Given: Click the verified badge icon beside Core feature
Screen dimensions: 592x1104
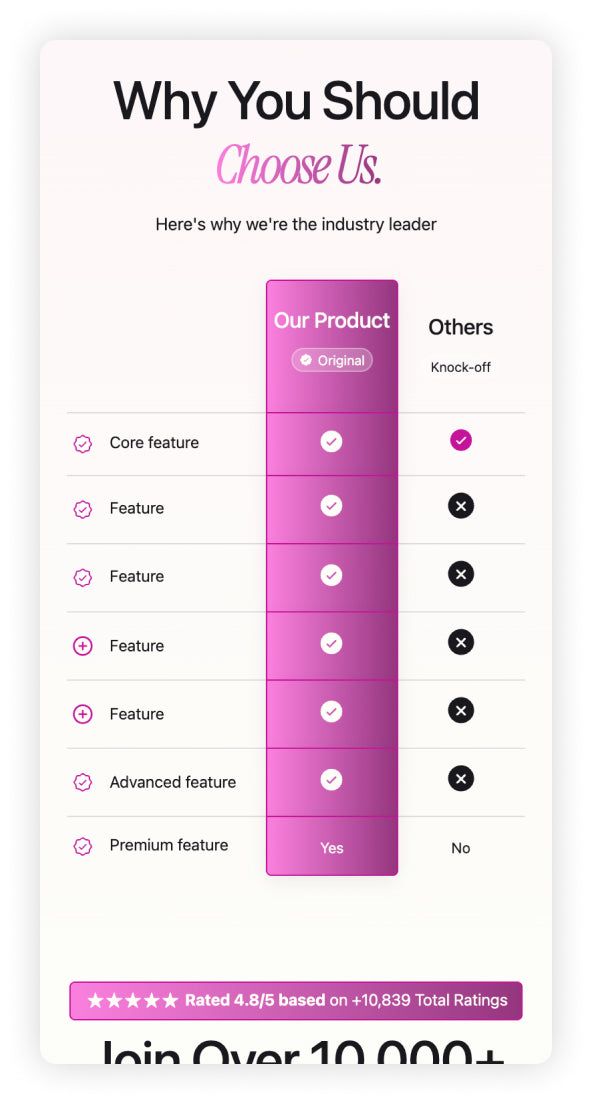Looking at the screenshot, I should (x=83, y=443).
